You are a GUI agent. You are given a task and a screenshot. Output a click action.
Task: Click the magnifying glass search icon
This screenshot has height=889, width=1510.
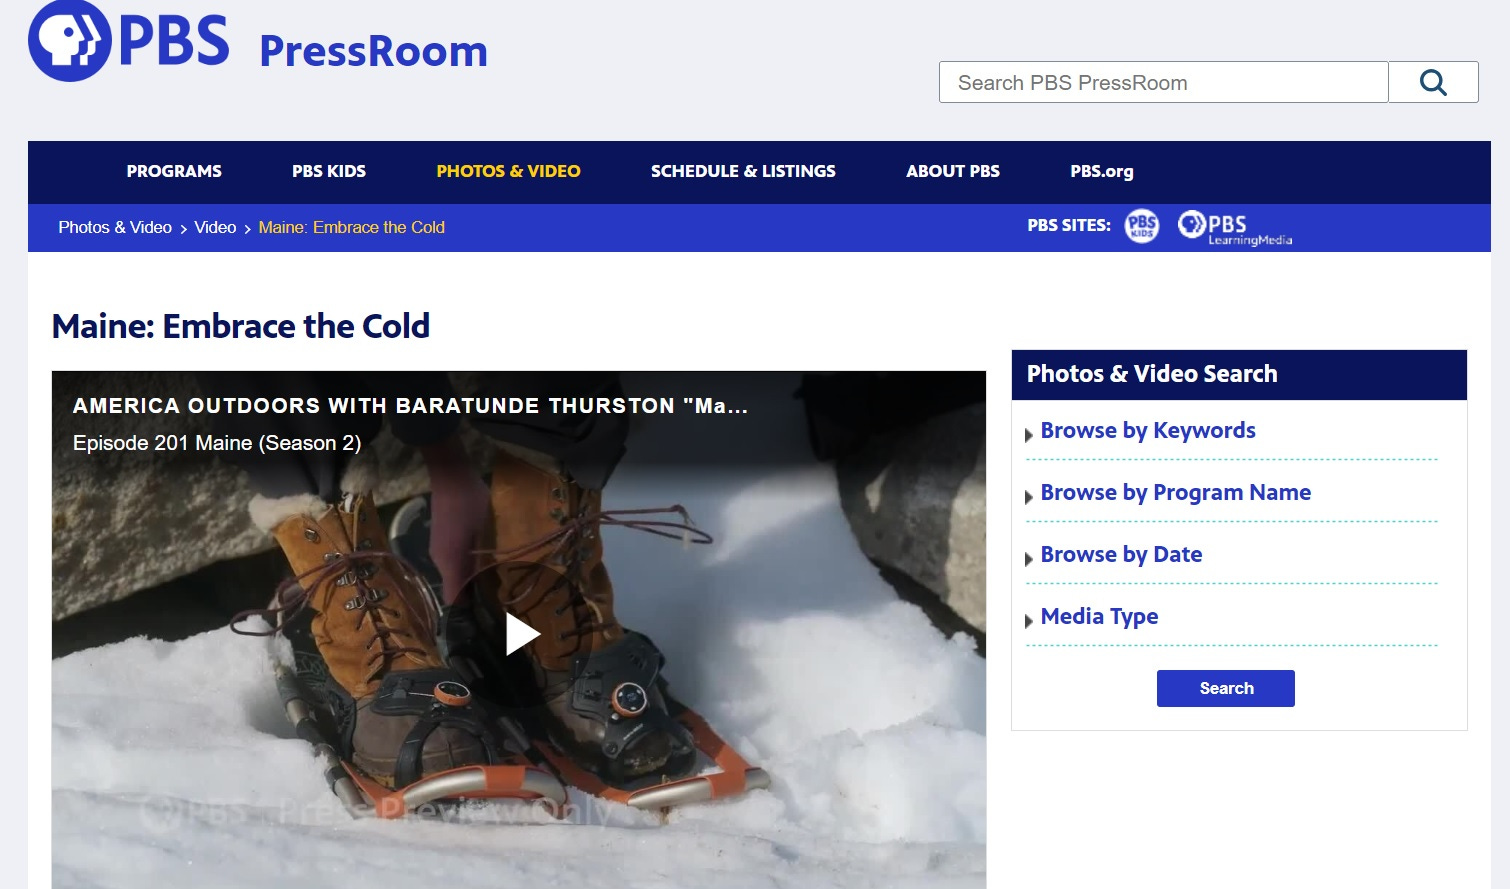tap(1433, 82)
